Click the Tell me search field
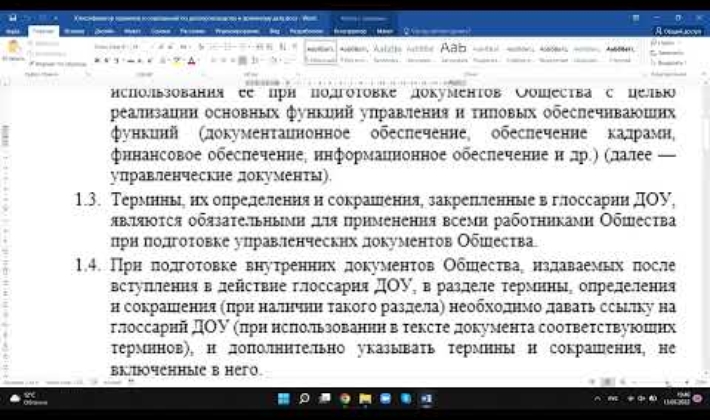This screenshot has height=420, width=710. pyautogui.click(x=437, y=31)
